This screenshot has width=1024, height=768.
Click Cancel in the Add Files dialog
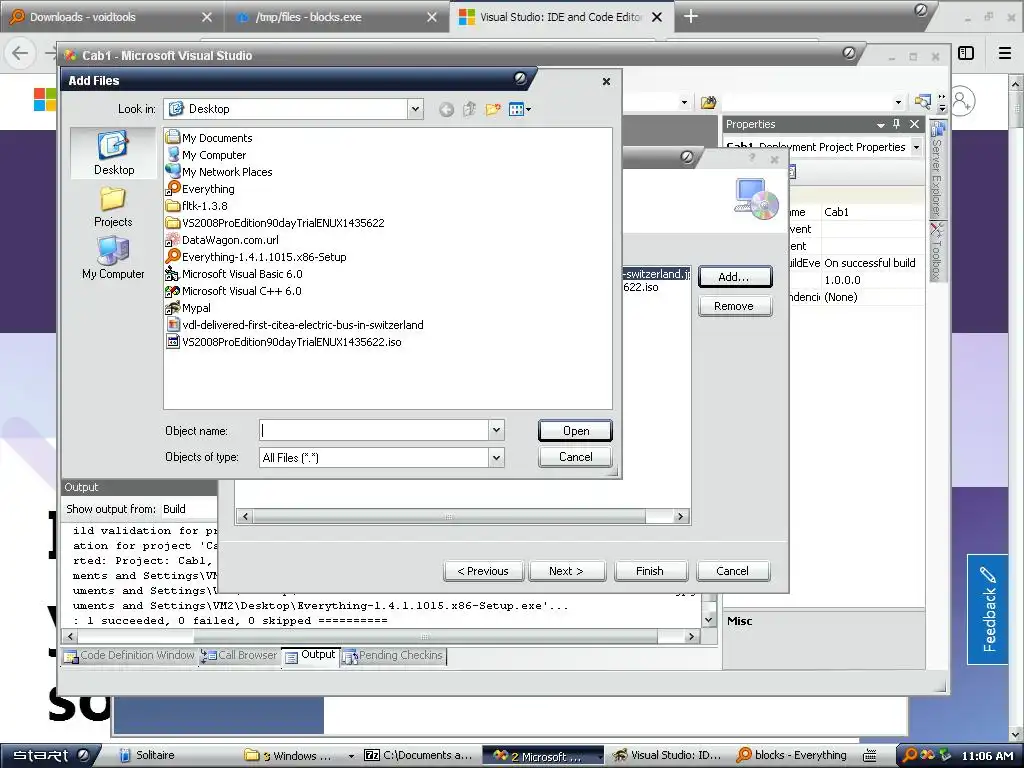pyautogui.click(x=575, y=456)
